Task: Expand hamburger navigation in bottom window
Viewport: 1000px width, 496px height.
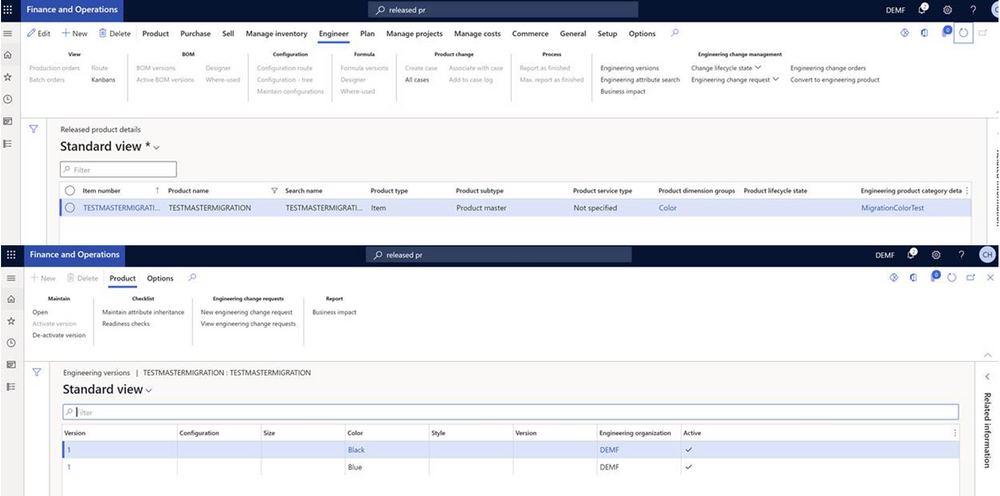Action: point(11,278)
